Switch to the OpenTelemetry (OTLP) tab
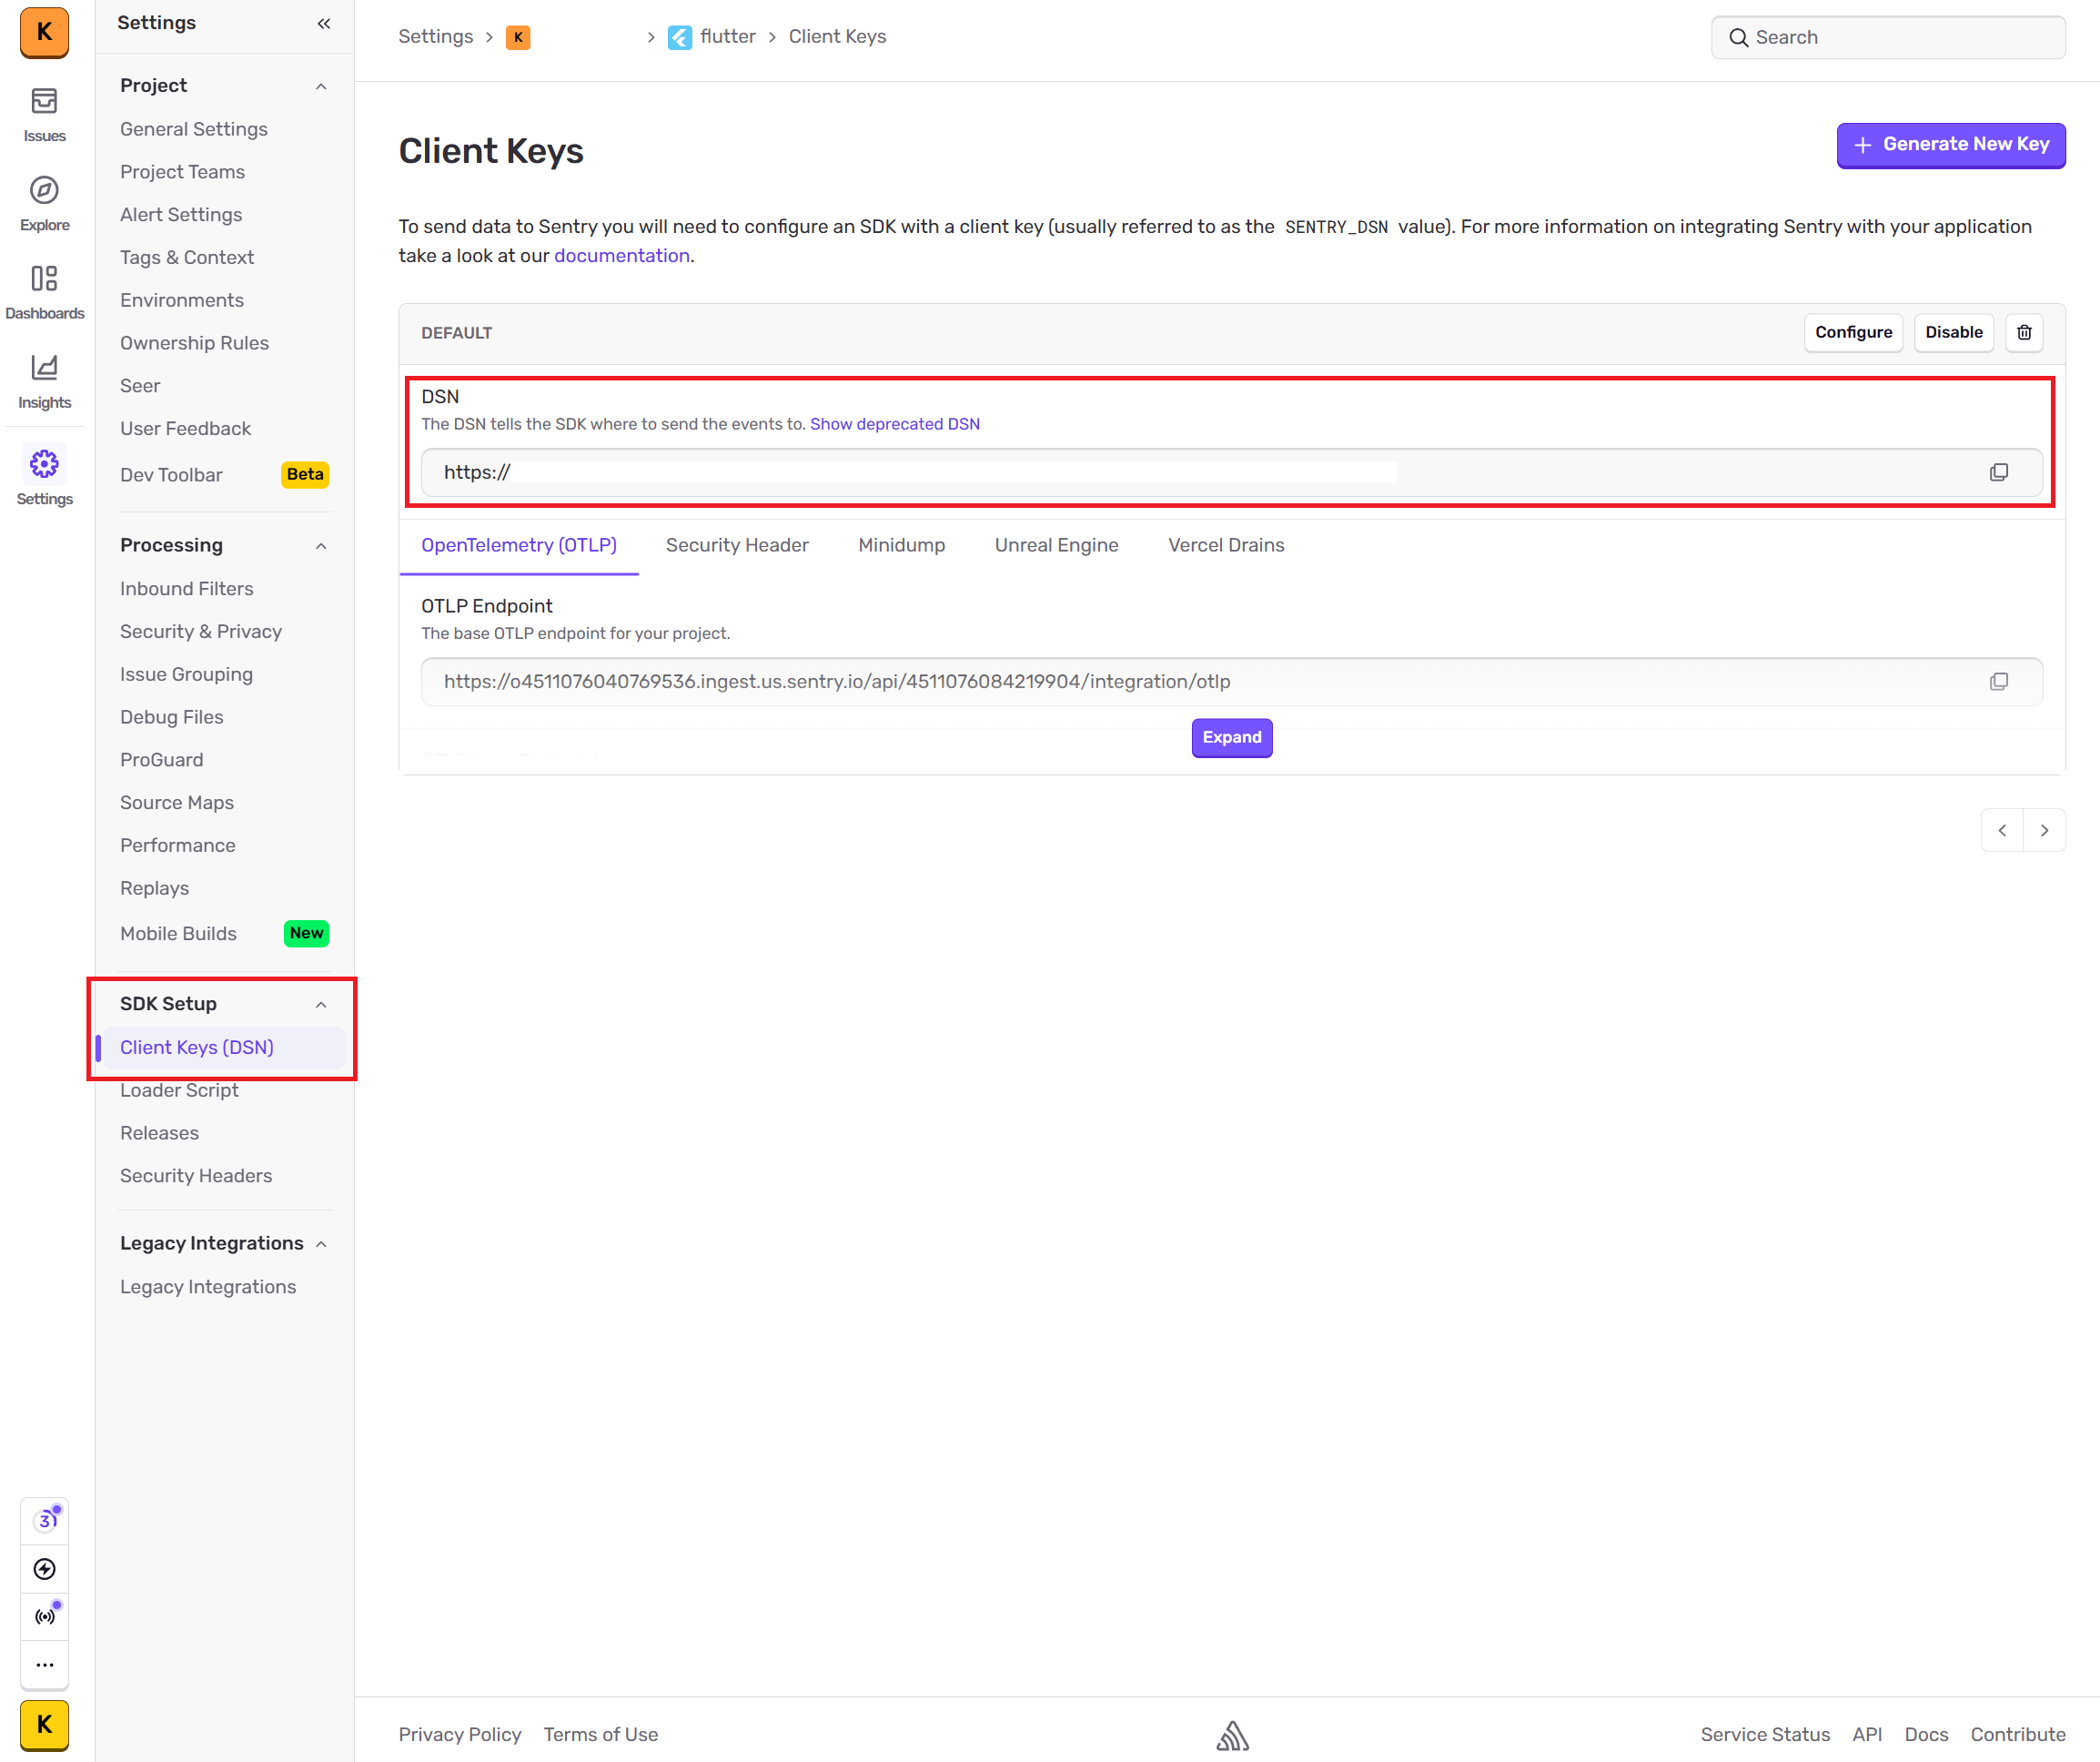Viewport: 2100px width, 1762px height. pyautogui.click(x=518, y=545)
